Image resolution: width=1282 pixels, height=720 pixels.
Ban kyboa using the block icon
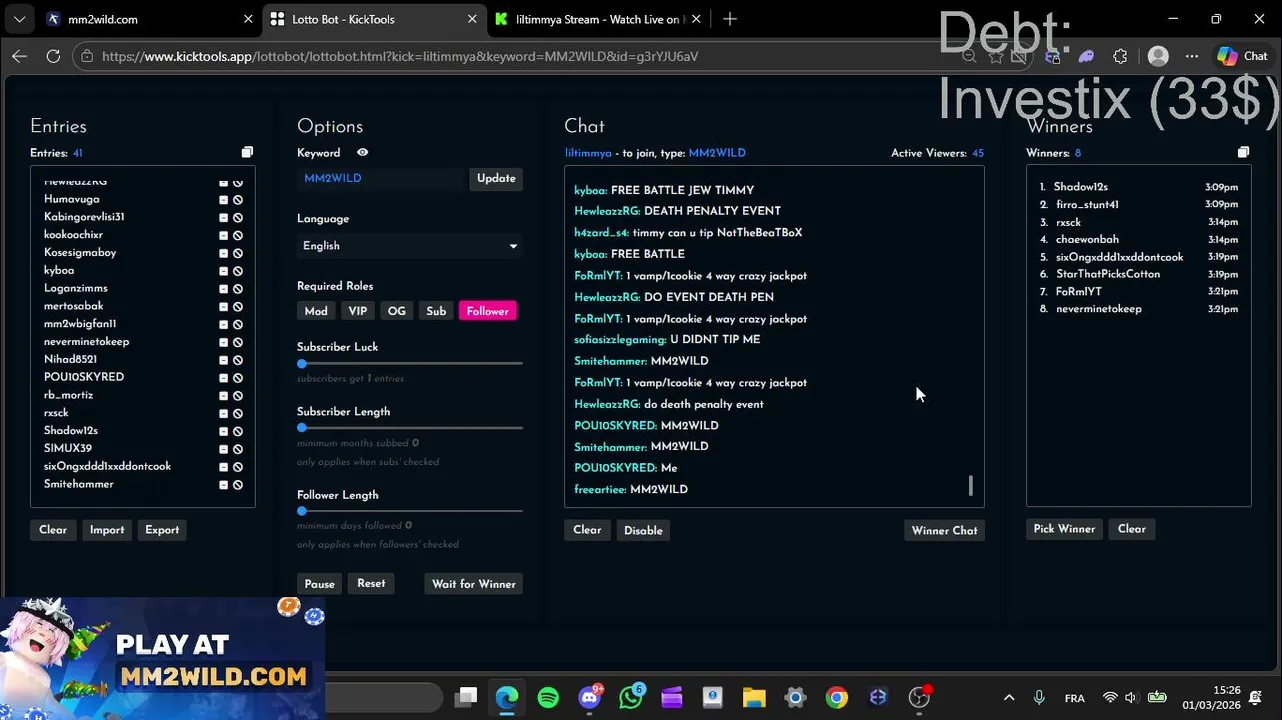(238, 271)
